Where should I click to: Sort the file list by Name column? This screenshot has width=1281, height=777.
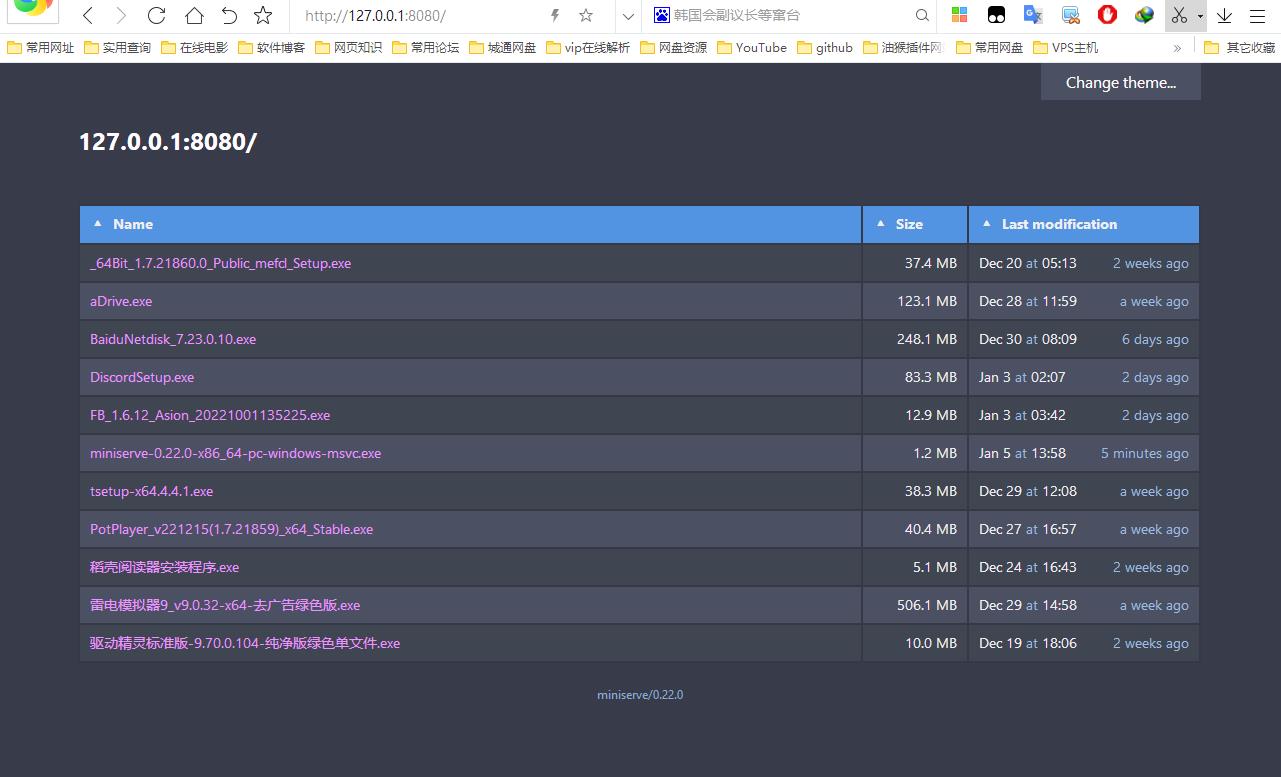(132, 224)
